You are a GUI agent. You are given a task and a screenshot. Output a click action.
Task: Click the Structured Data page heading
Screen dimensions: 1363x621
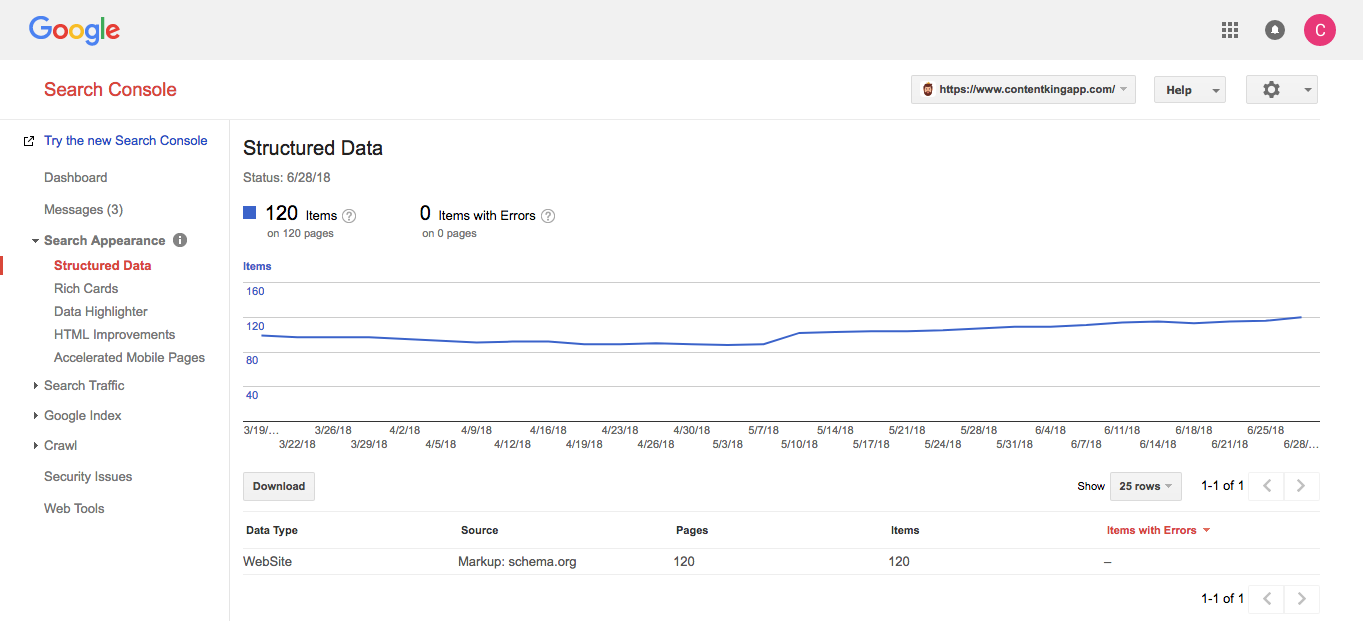(x=313, y=148)
